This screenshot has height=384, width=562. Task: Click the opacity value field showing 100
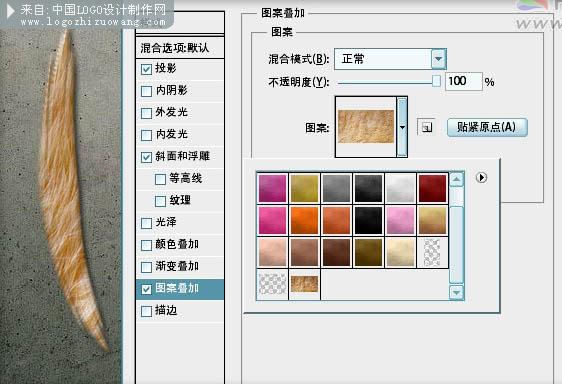463,81
